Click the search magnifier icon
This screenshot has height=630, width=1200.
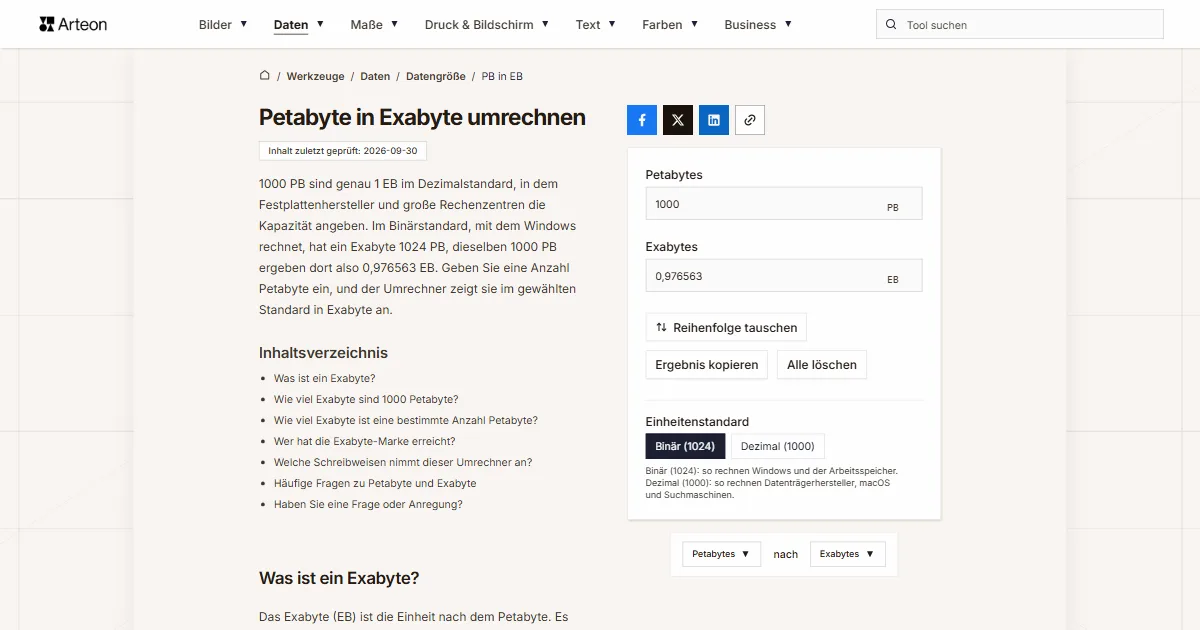click(891, 25)
